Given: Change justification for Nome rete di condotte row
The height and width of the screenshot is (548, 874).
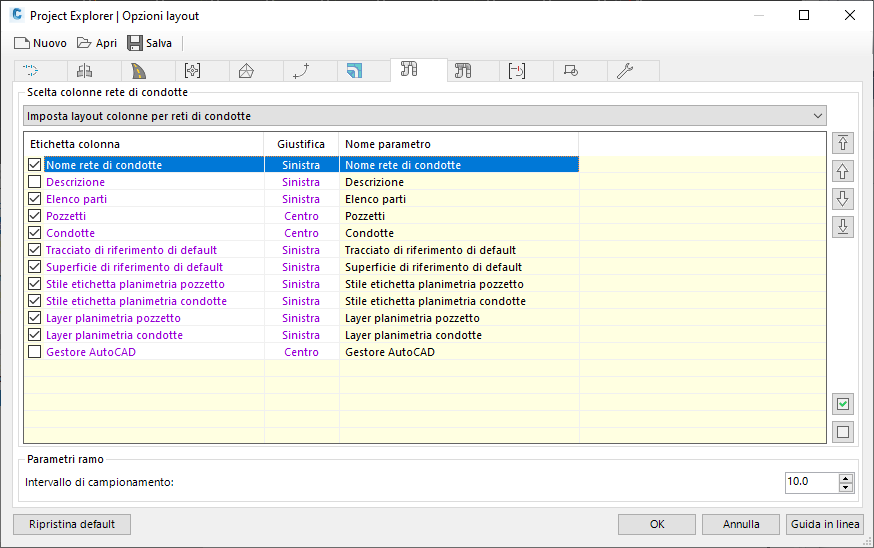Looking at the screenshot, I should pyautogui.click(x=301, y=165).
